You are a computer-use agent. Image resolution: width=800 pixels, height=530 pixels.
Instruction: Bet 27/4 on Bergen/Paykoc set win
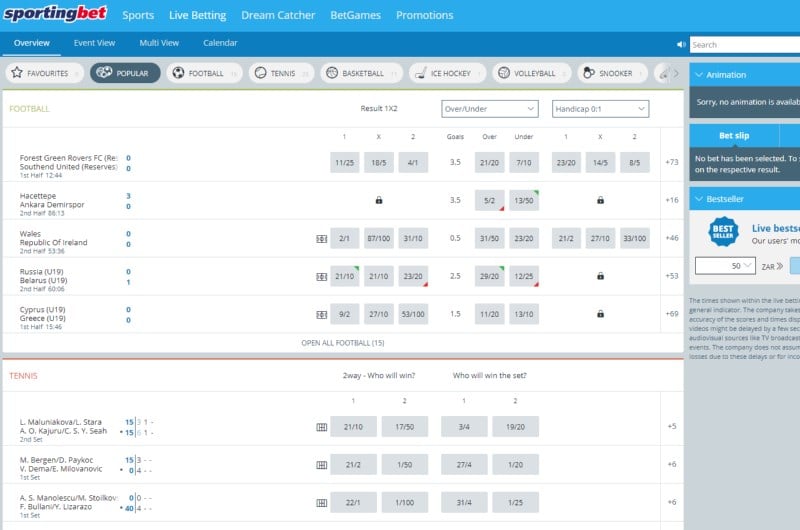tap(464, 465)
